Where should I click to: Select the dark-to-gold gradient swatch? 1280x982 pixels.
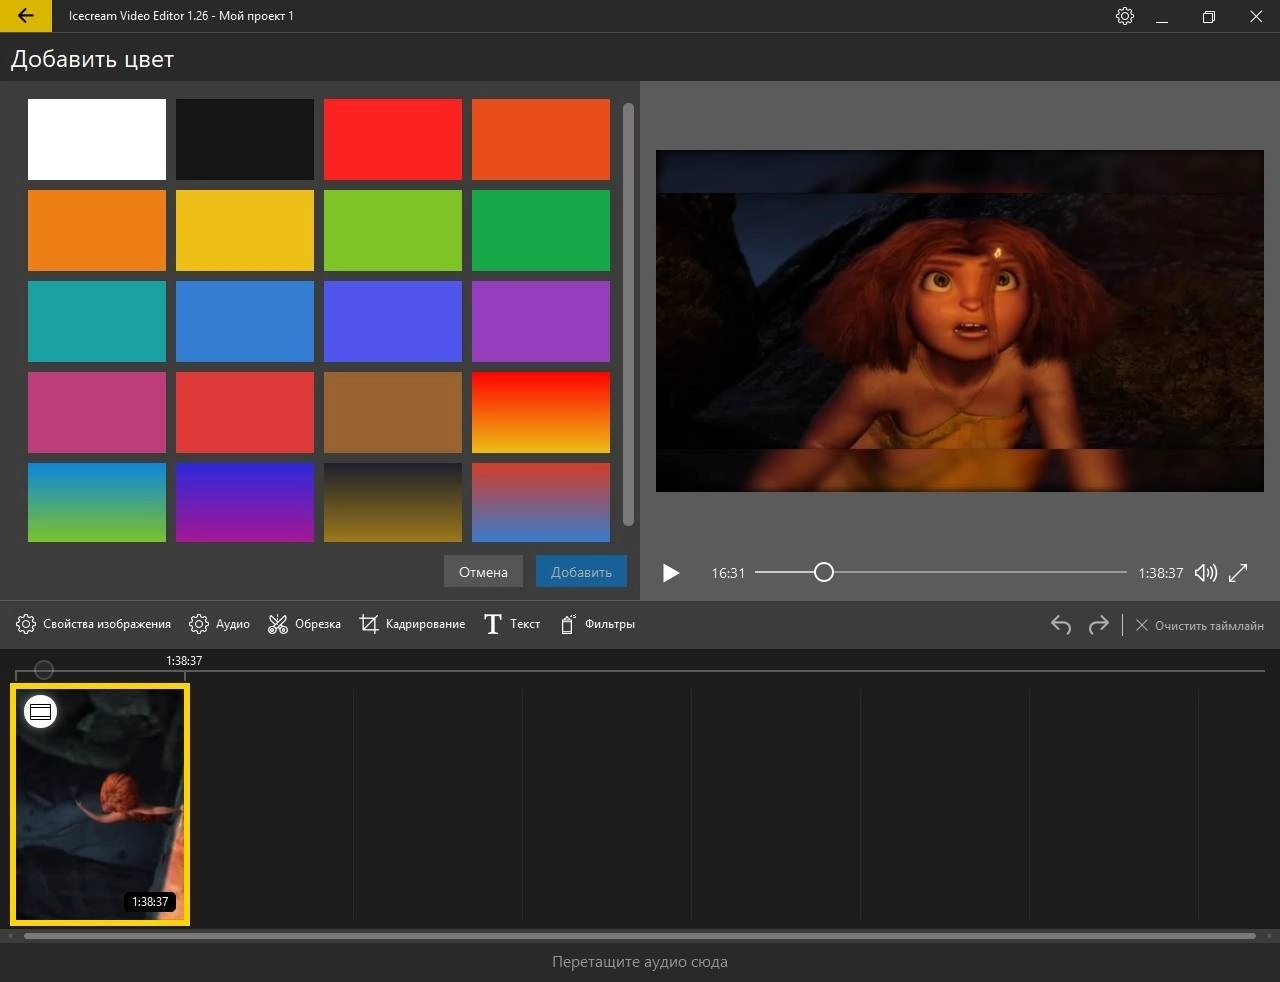click(393, 502)
